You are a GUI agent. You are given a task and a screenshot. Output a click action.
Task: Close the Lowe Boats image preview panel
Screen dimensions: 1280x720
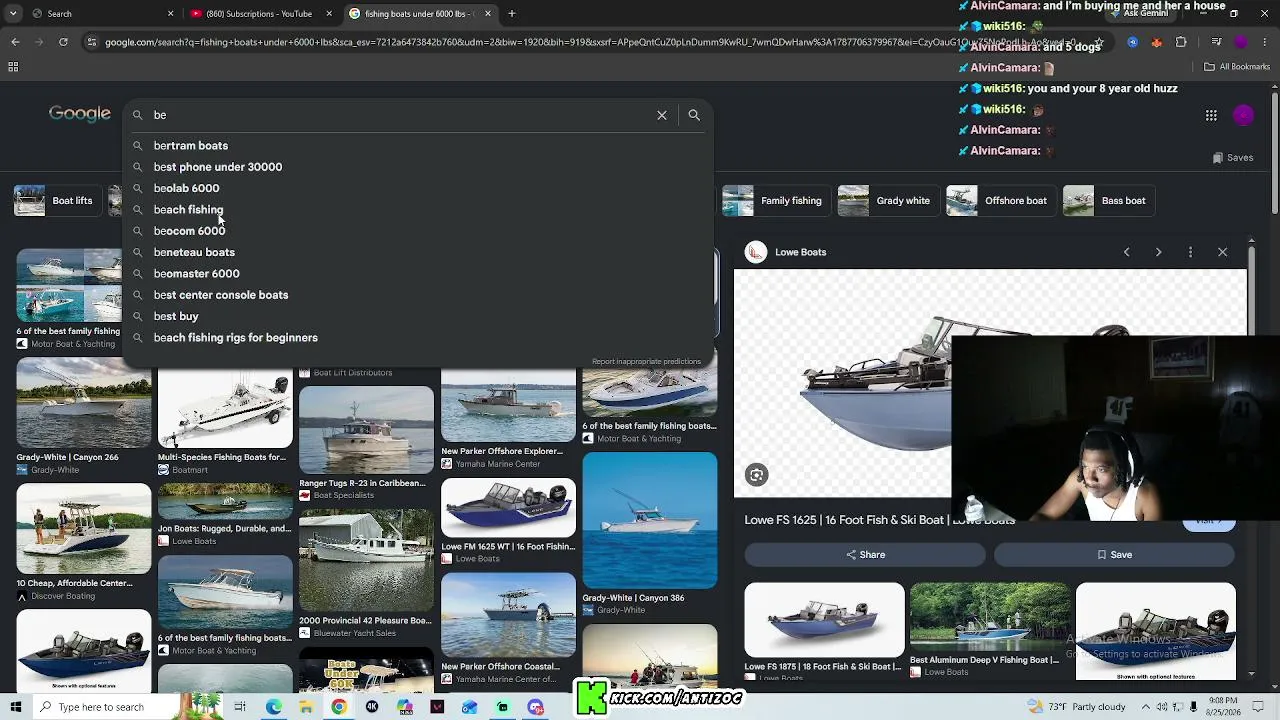tap(1222, 252)
